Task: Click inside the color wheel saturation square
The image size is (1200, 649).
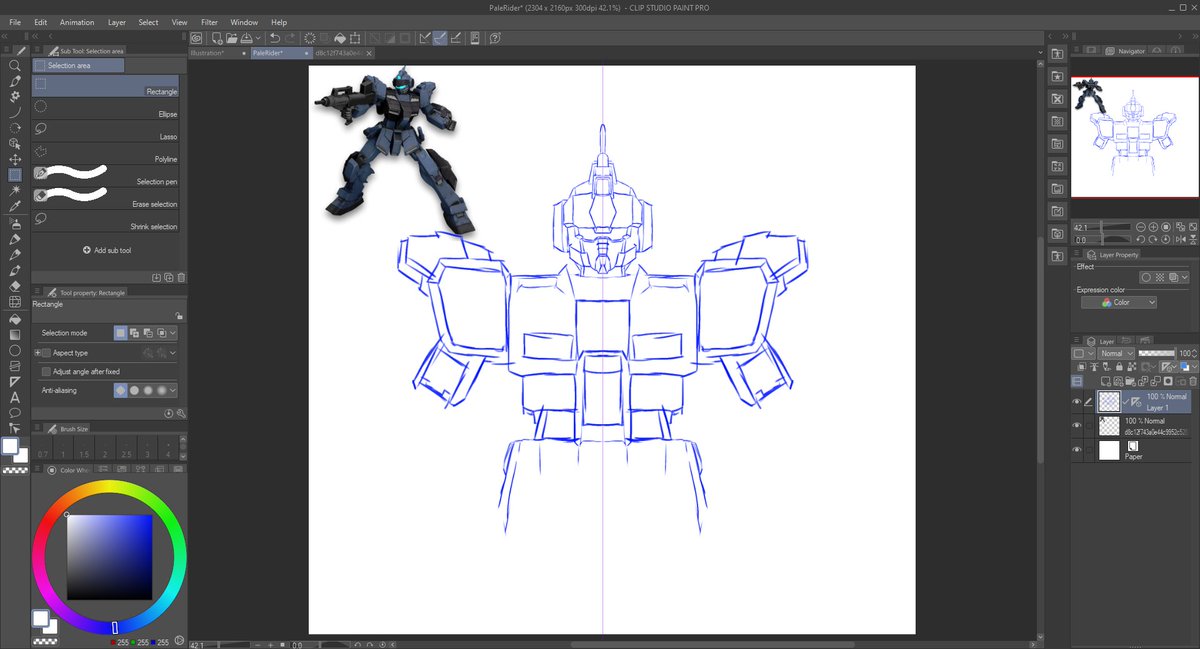Action: pyautogui.click(x=110, y=556)
